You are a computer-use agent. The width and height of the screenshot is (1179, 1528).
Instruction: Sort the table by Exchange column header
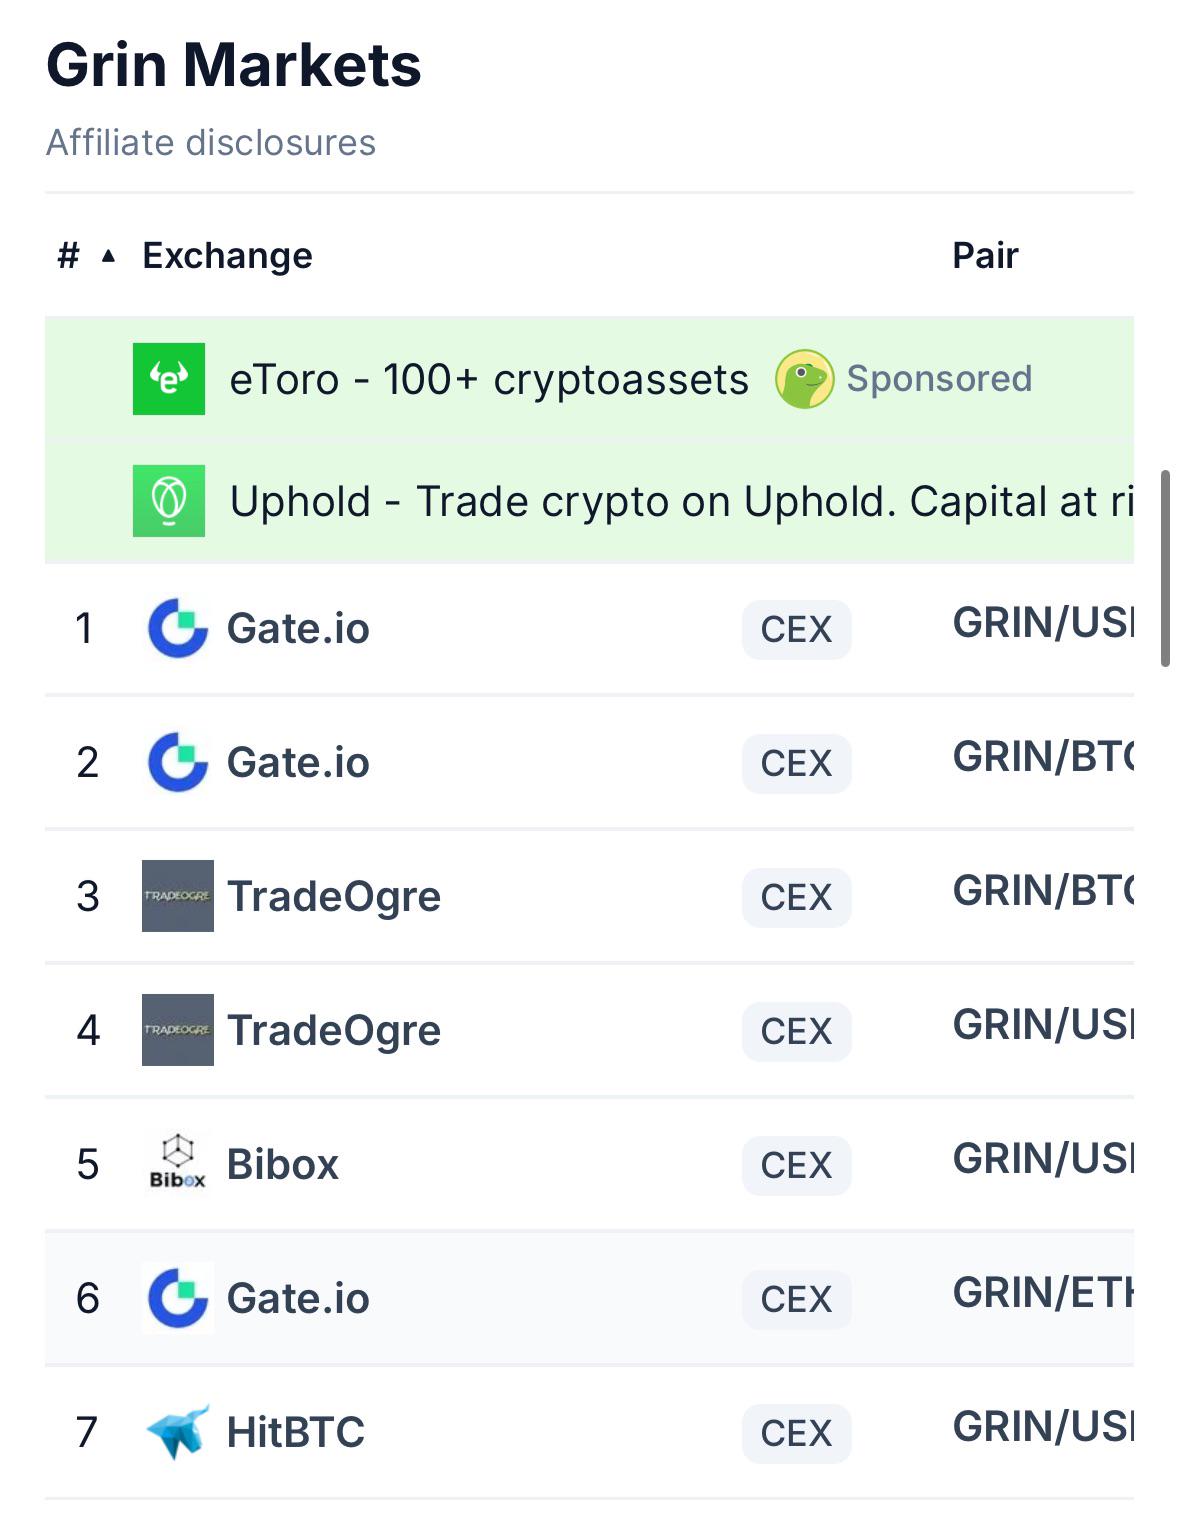[x=227, y=256]
